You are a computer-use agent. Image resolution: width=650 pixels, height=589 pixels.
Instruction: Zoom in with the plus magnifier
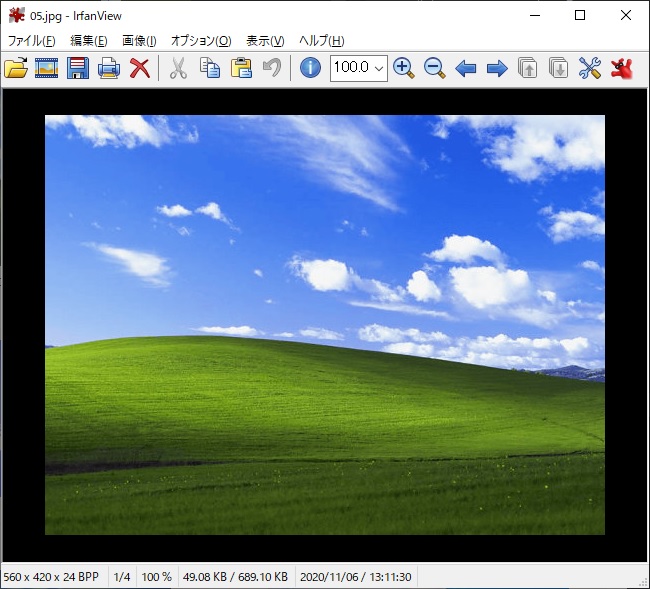click(x=403, y=68)
